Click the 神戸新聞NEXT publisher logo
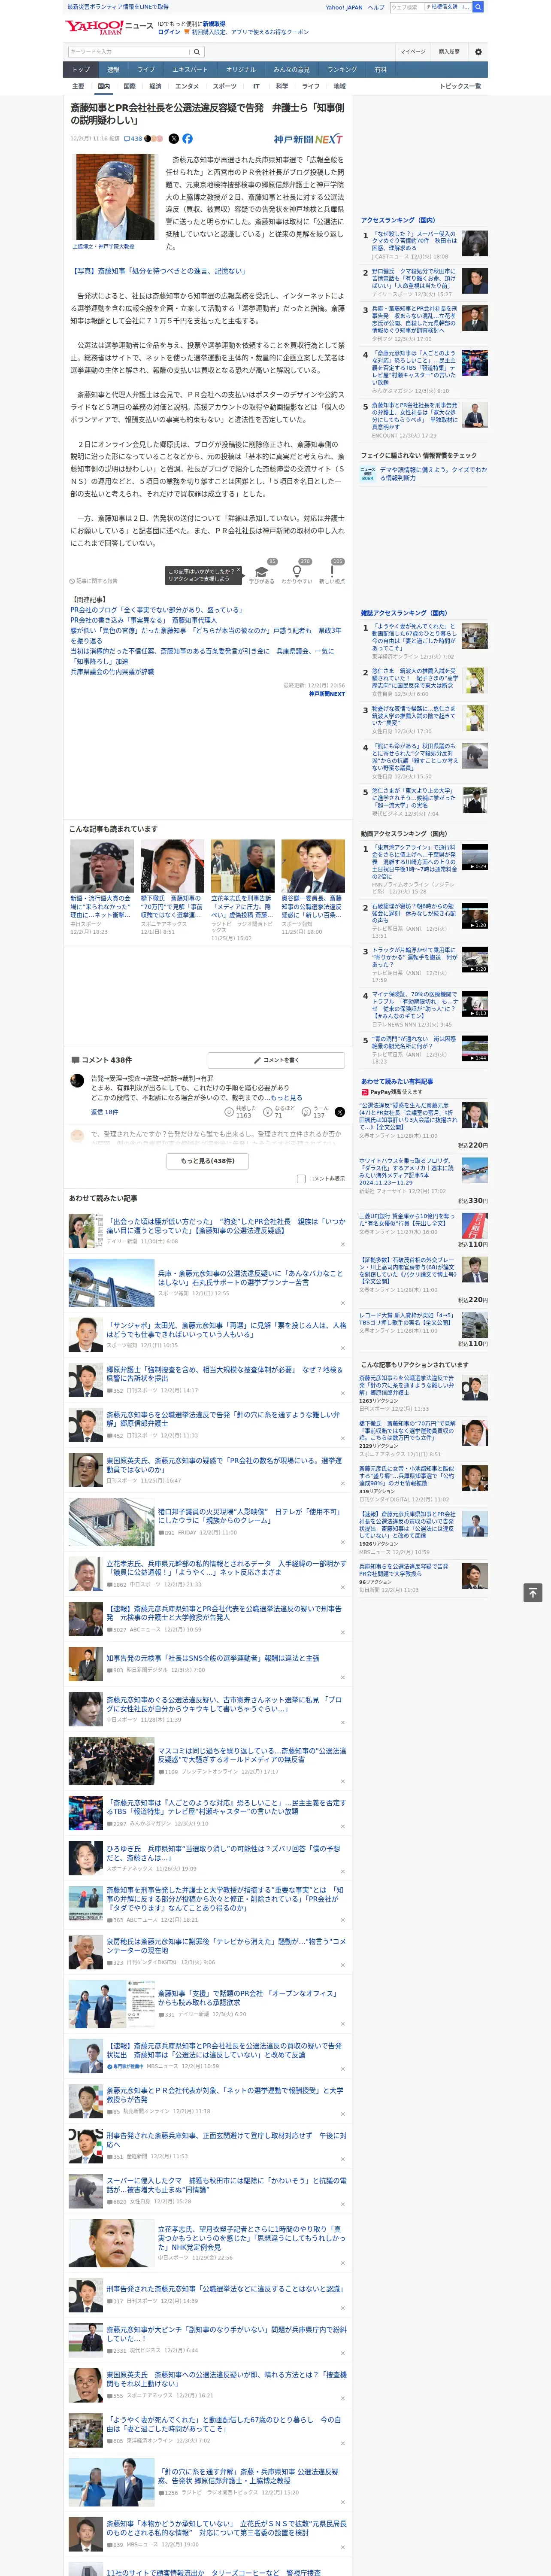This screenshot has height=2576, width=551. point(308,139)
